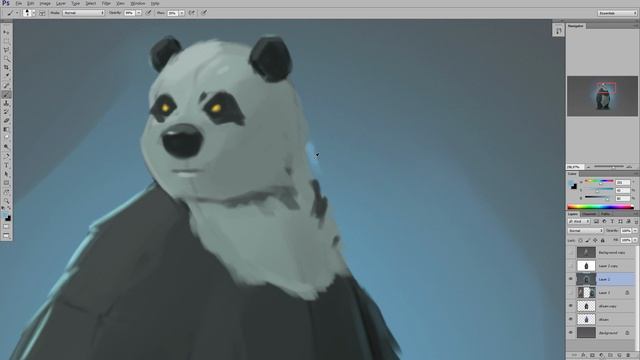Switch to the Channels tab
This screenshot has height=360, width=640.
coord(589,214)
